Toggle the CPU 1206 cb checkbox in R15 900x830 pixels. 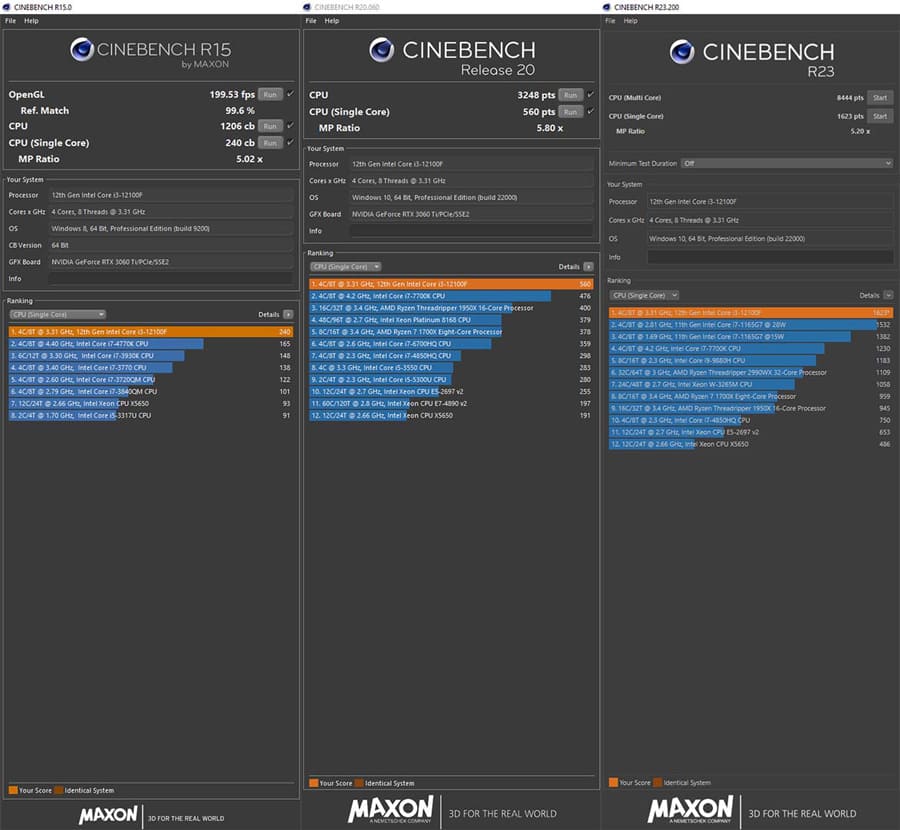[x=290, y=125]
